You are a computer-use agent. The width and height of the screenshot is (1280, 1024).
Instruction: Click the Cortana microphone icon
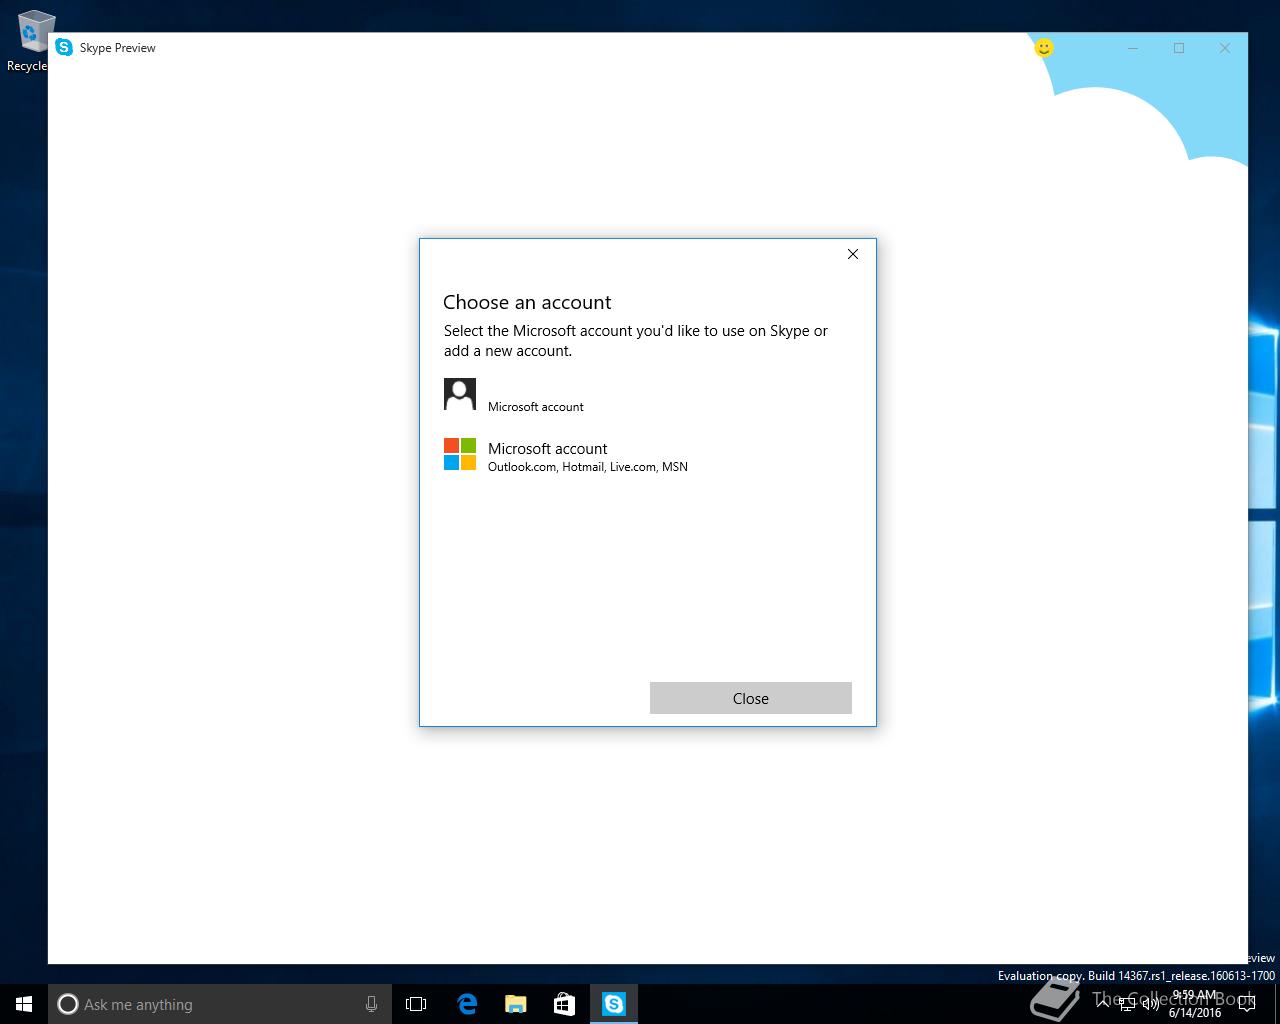click(x=371, y=1004)
